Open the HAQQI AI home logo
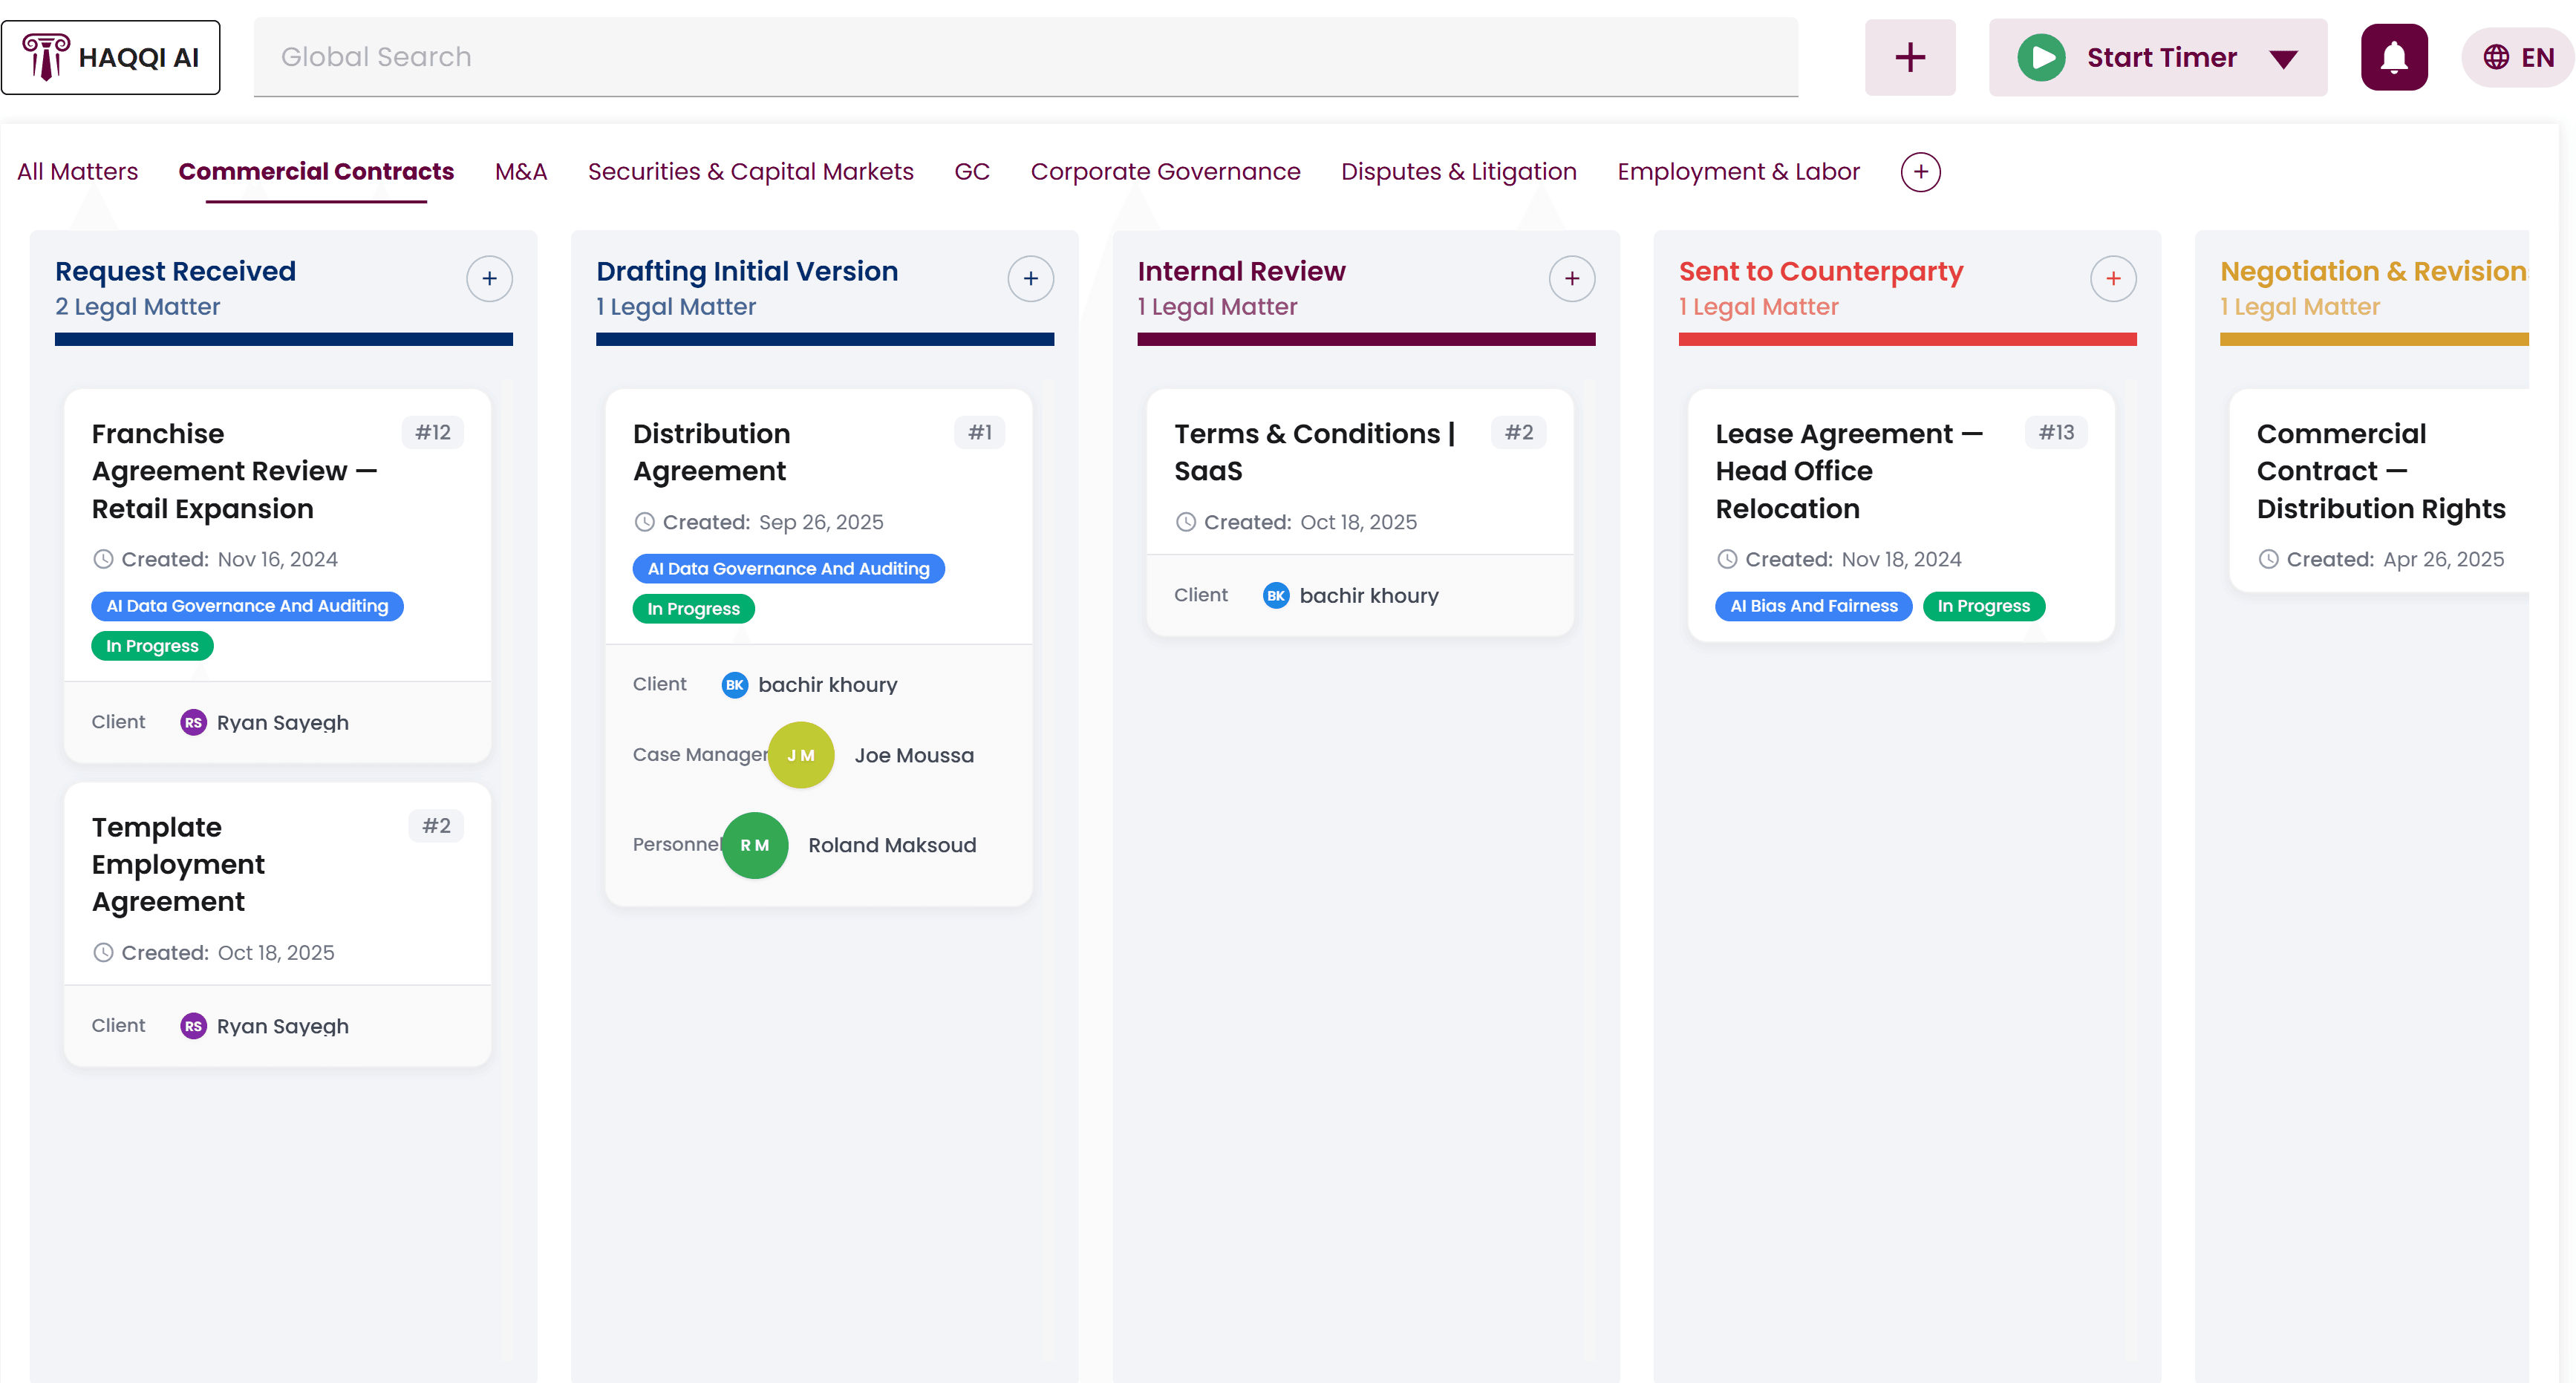This screenshot has height=1383, width=2576. pos(111,57)
